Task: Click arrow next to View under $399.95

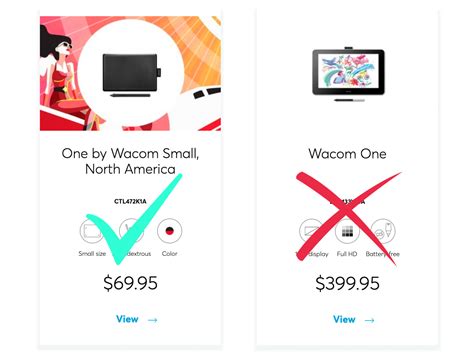Action: click(369, 320)
